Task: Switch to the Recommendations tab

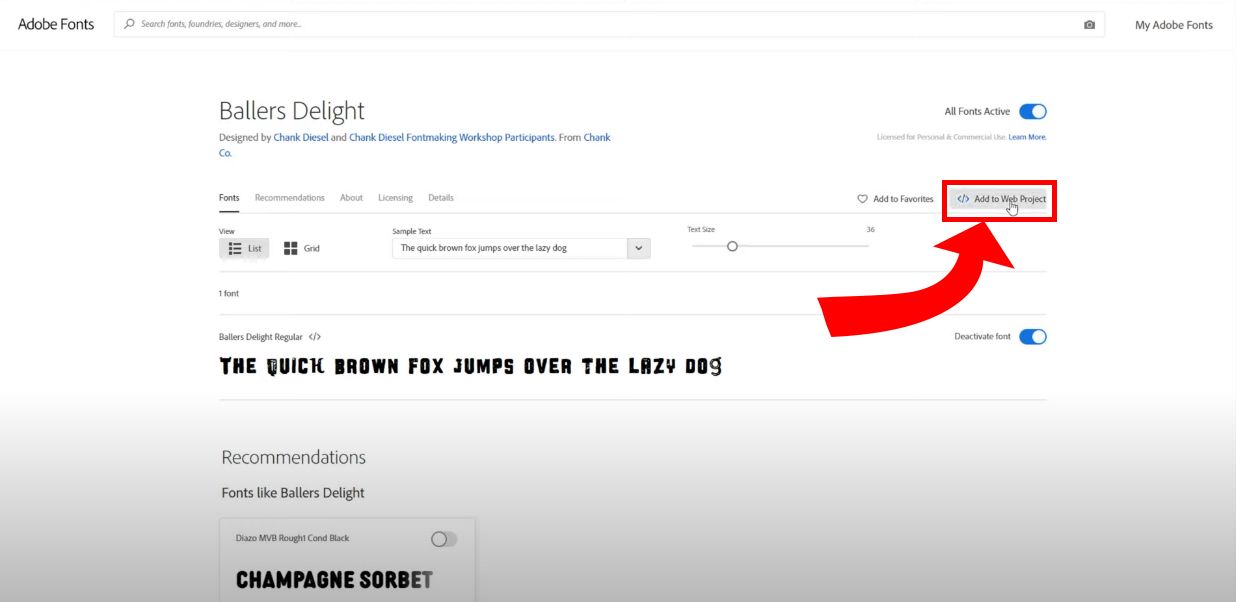Action: tap(290, 198)
